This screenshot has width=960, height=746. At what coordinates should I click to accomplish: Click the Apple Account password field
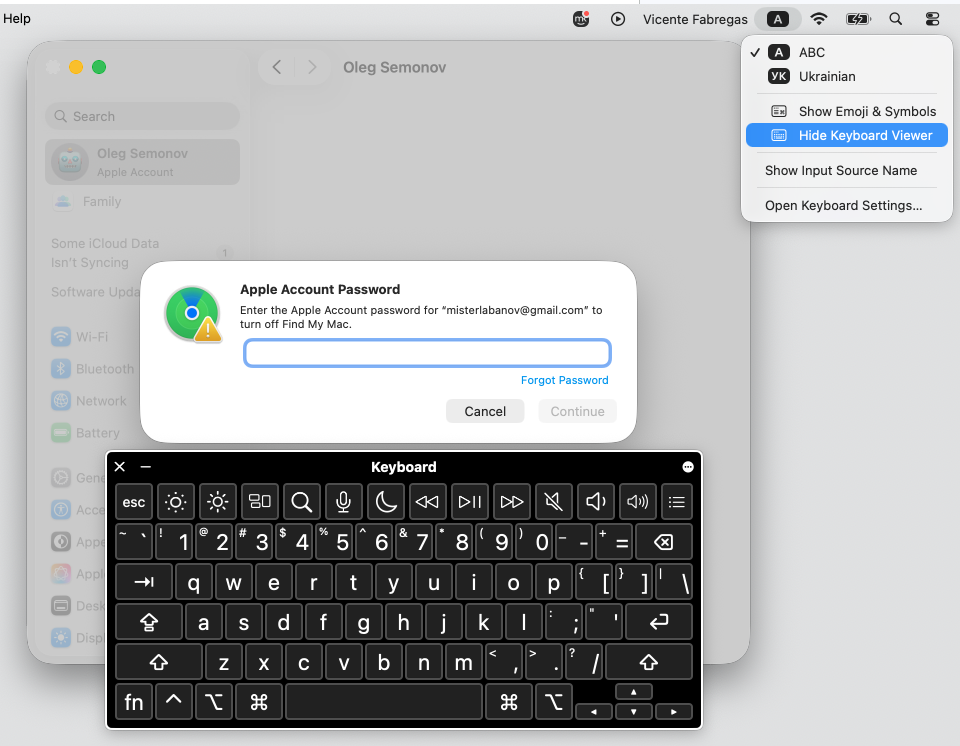point(427,353)
